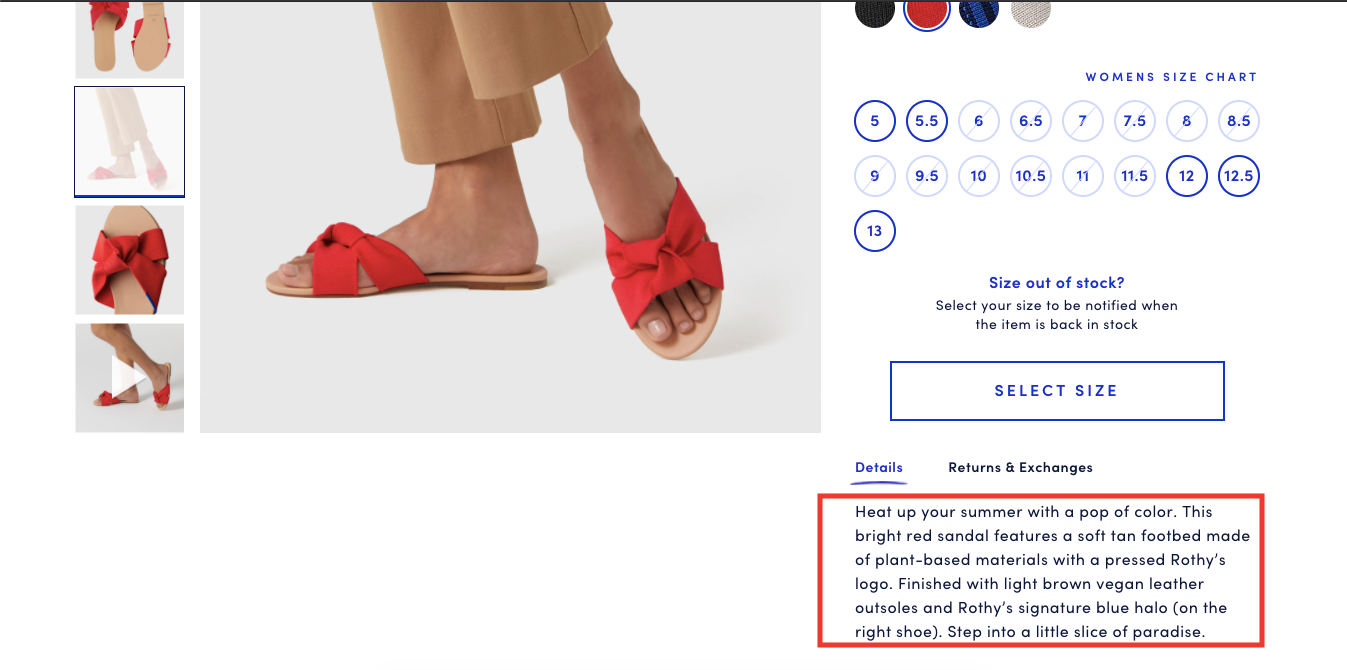
Task: Open the Returns & Exchanges tab
Action: click(1020, 467)
